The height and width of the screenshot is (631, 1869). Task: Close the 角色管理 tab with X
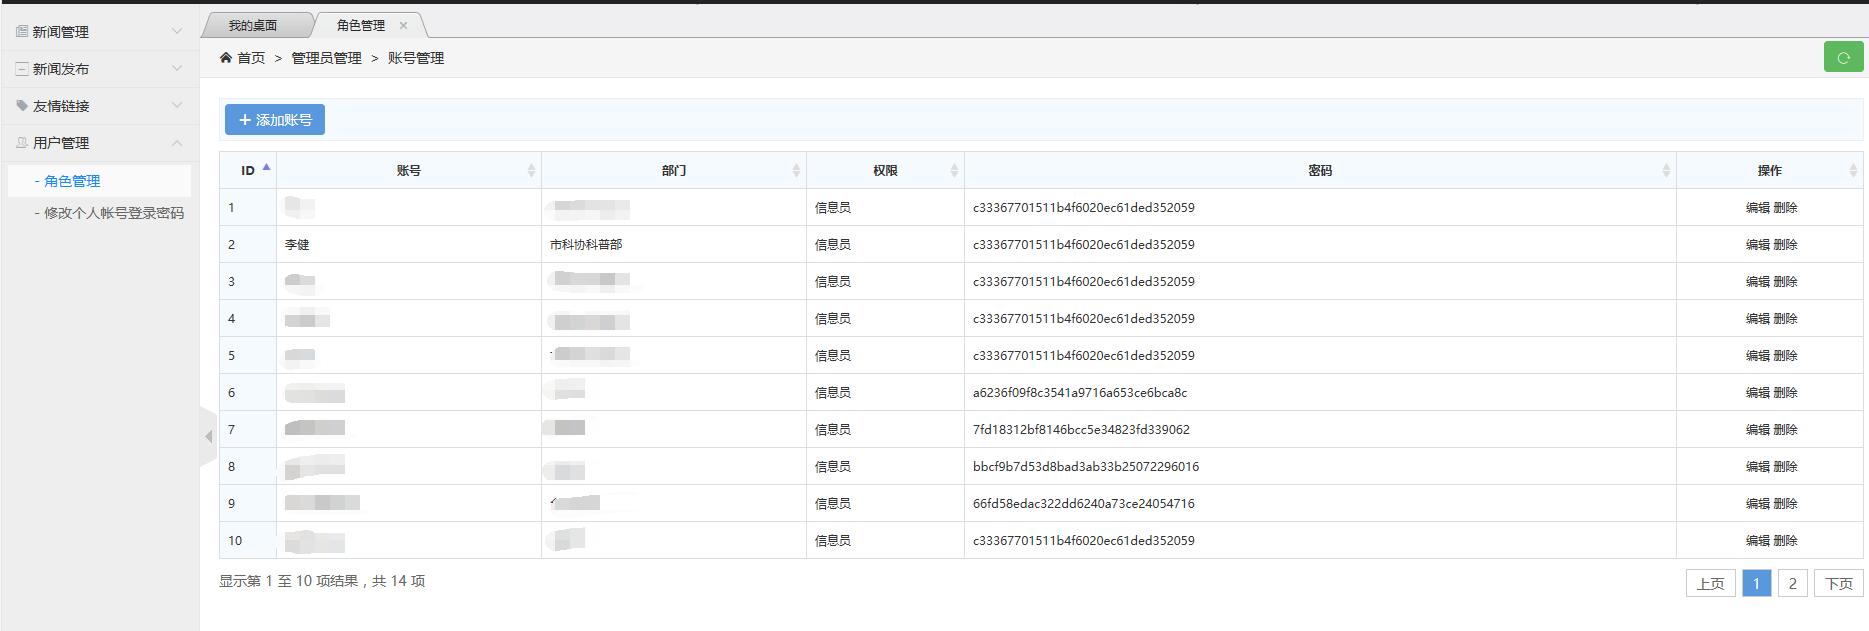point(403,26)
